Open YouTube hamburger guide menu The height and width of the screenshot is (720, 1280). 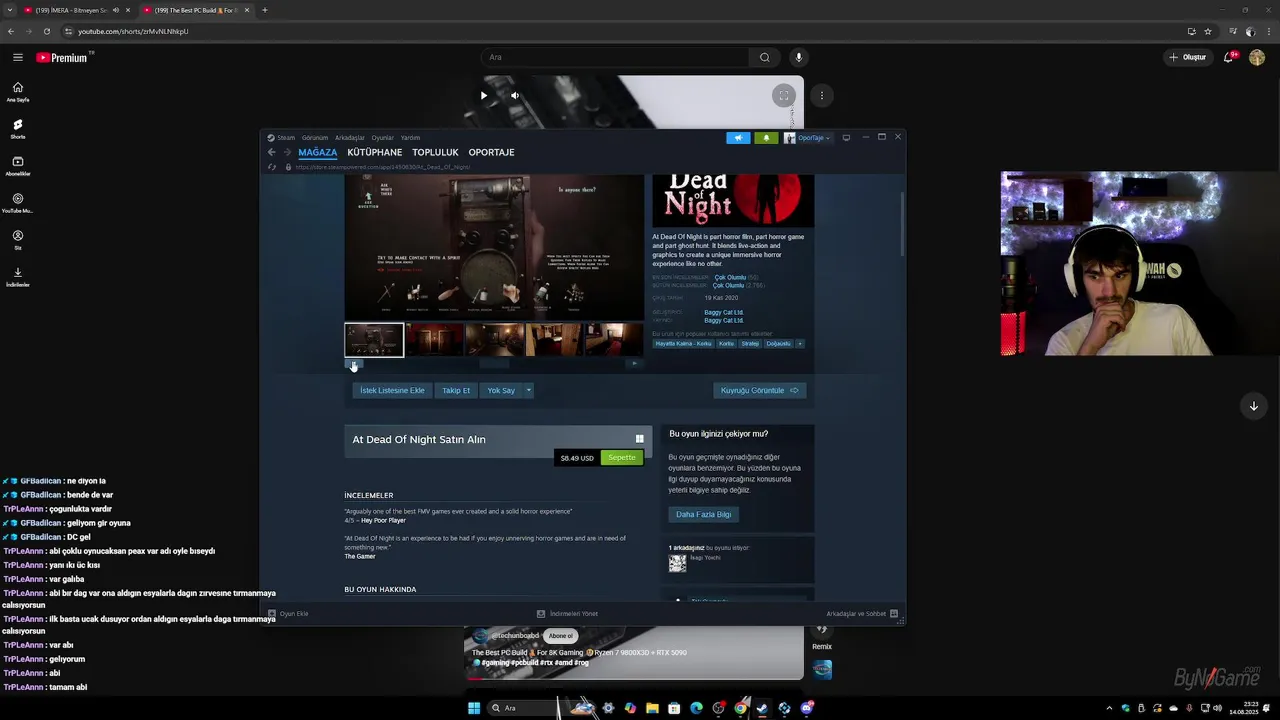click(x=18, y=57)
